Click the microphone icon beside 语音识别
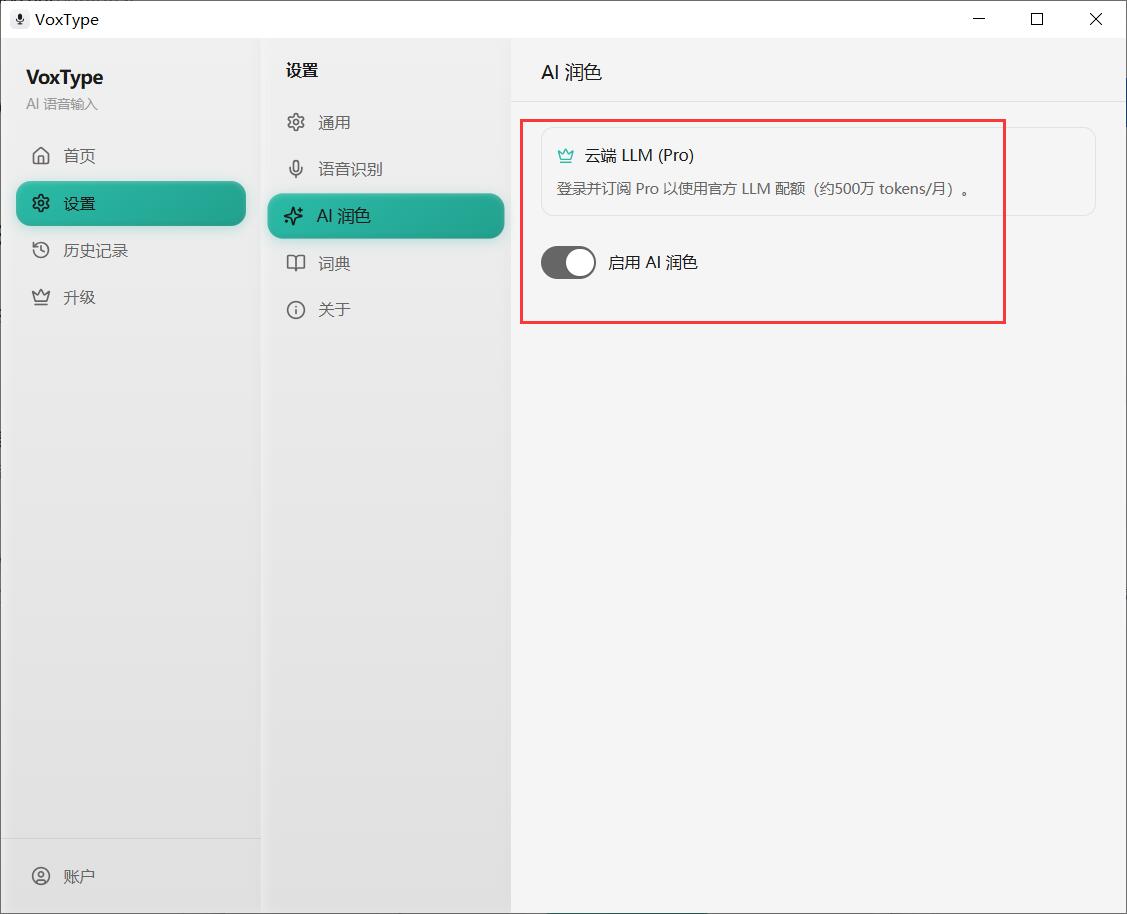The height and width of the screenshot is (914, 1127). 295,169
